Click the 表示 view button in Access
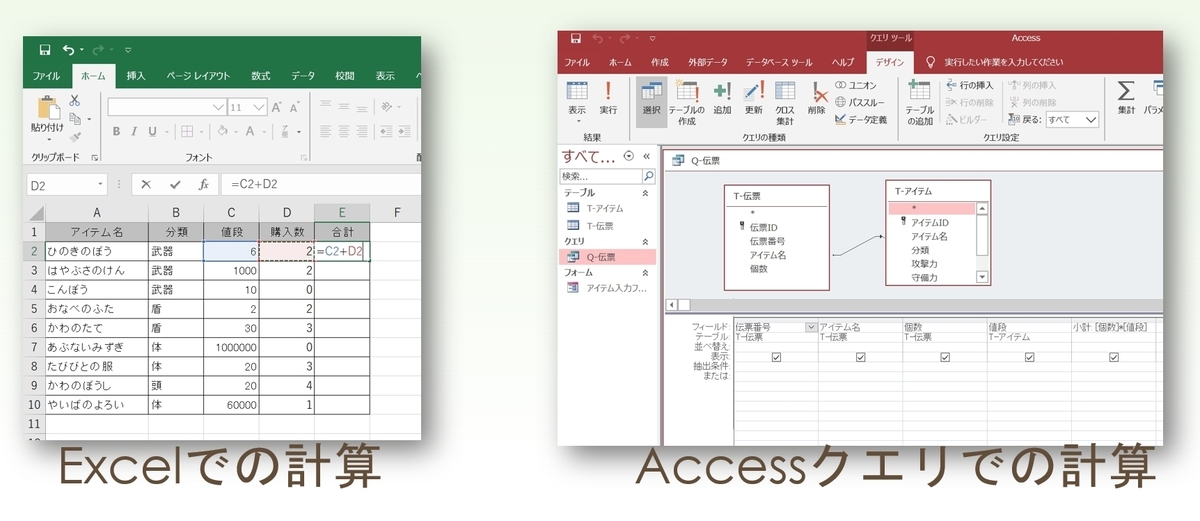This screenshot has width=1200, height=521. (577, 101)
